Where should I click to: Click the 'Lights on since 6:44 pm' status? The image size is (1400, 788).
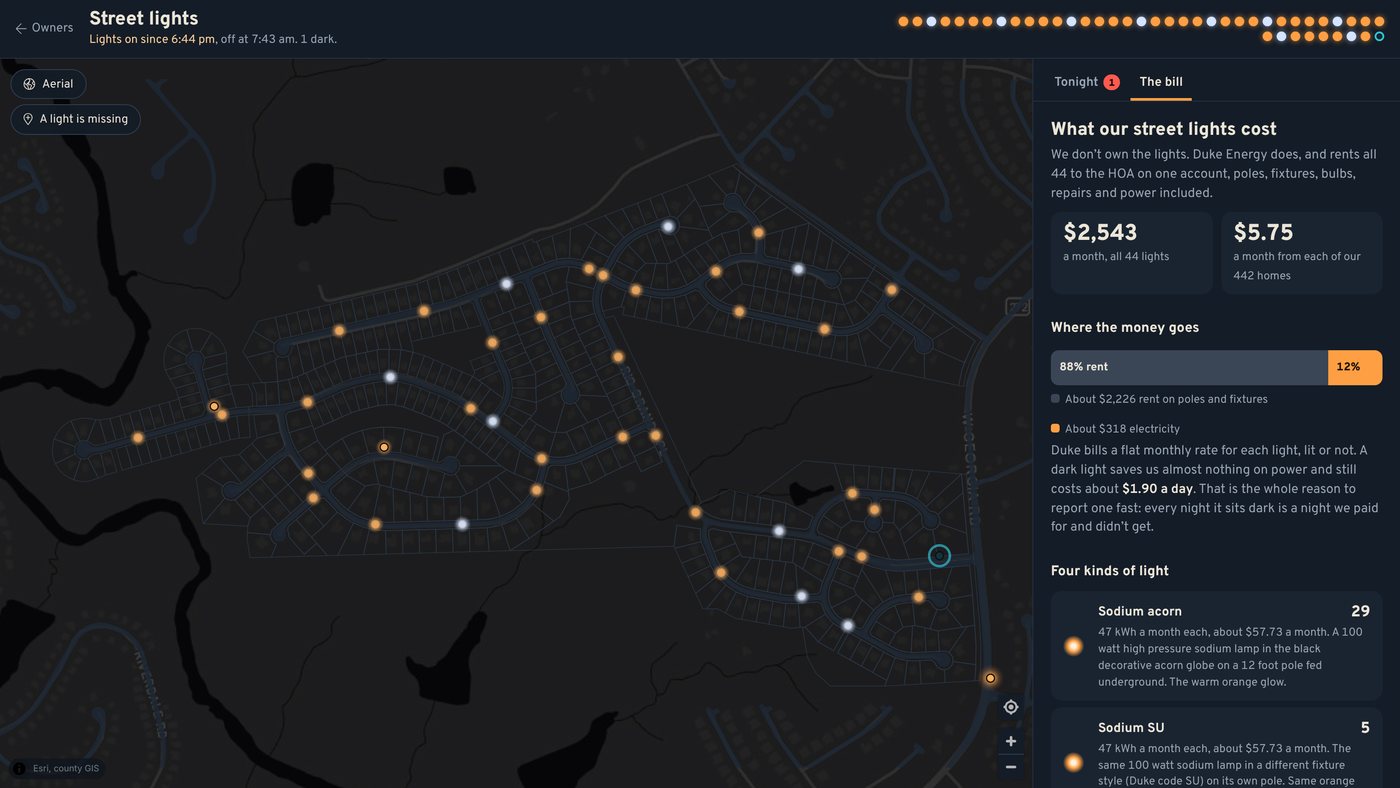(x=152, y=40)
